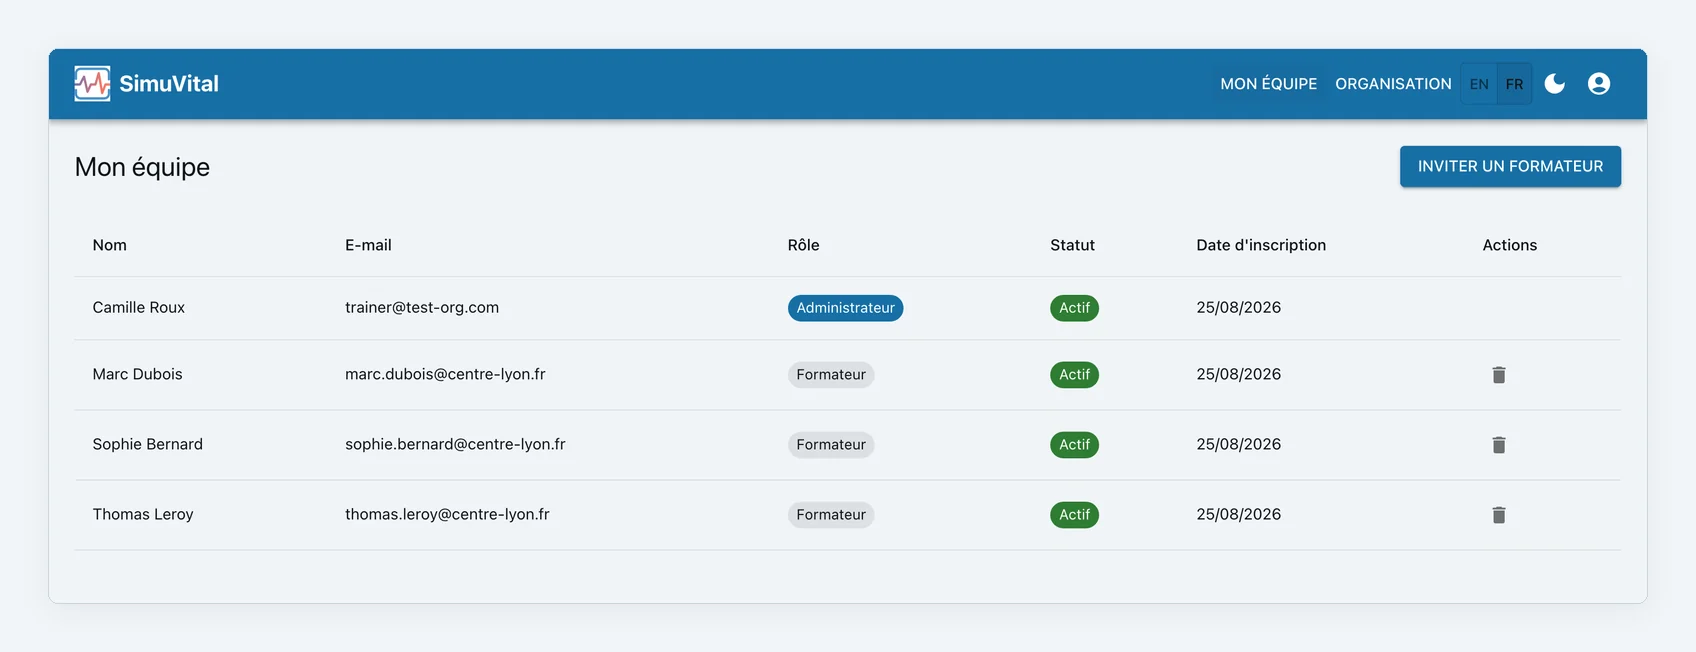This screenshot has height=652, width=1696.
Task: Click the Actions column header
Action: [x=1509, y=245]
